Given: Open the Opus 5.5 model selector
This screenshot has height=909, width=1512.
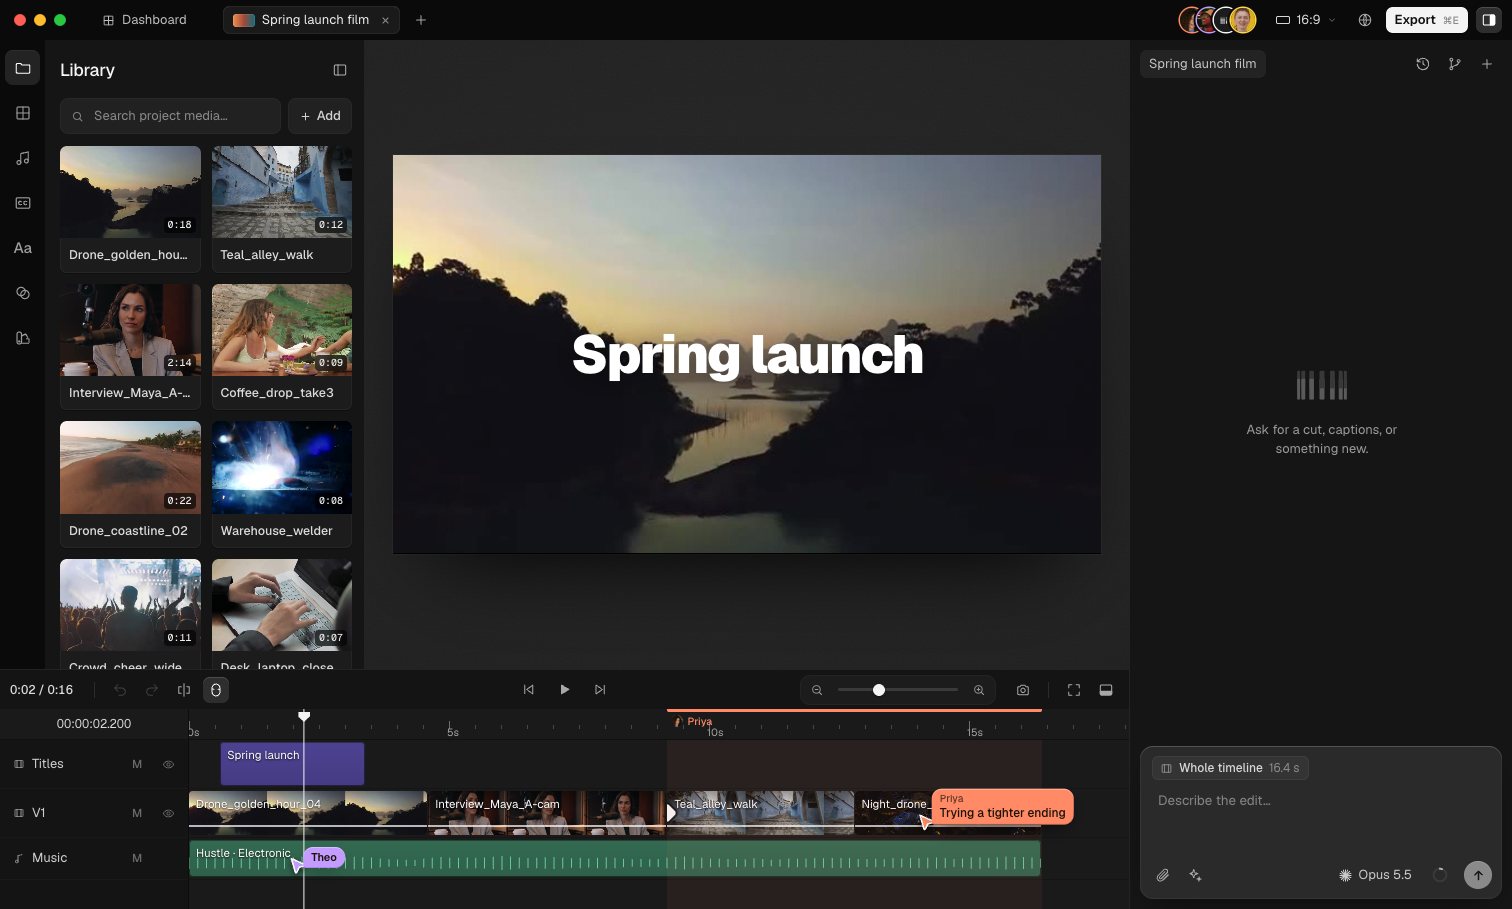Looking at the screenshot, I should coord(1375,875).
